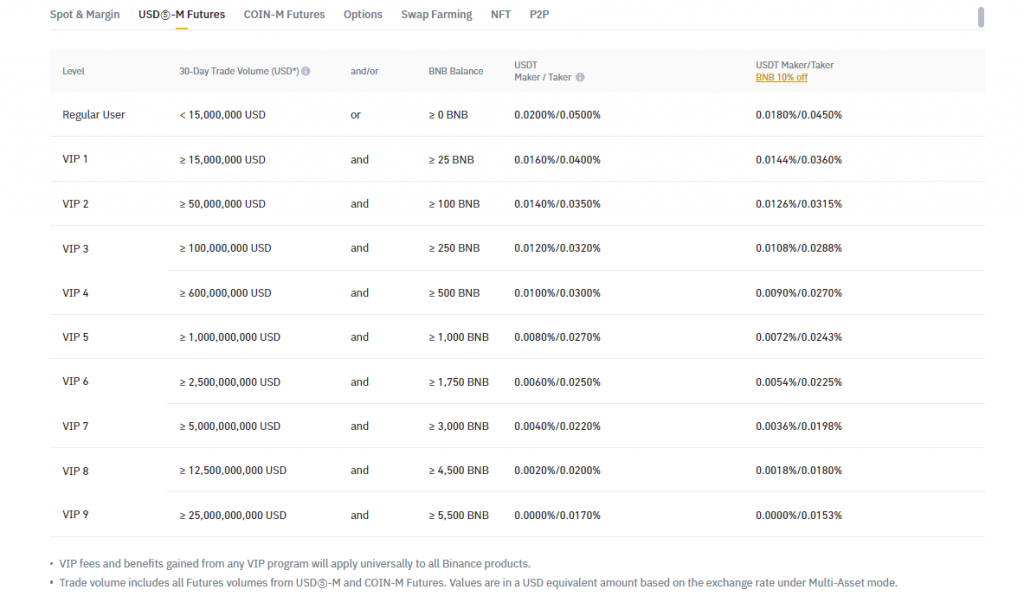
Task: Click the 30-Day Trade Volume column header
Action: tap(238, 72)
